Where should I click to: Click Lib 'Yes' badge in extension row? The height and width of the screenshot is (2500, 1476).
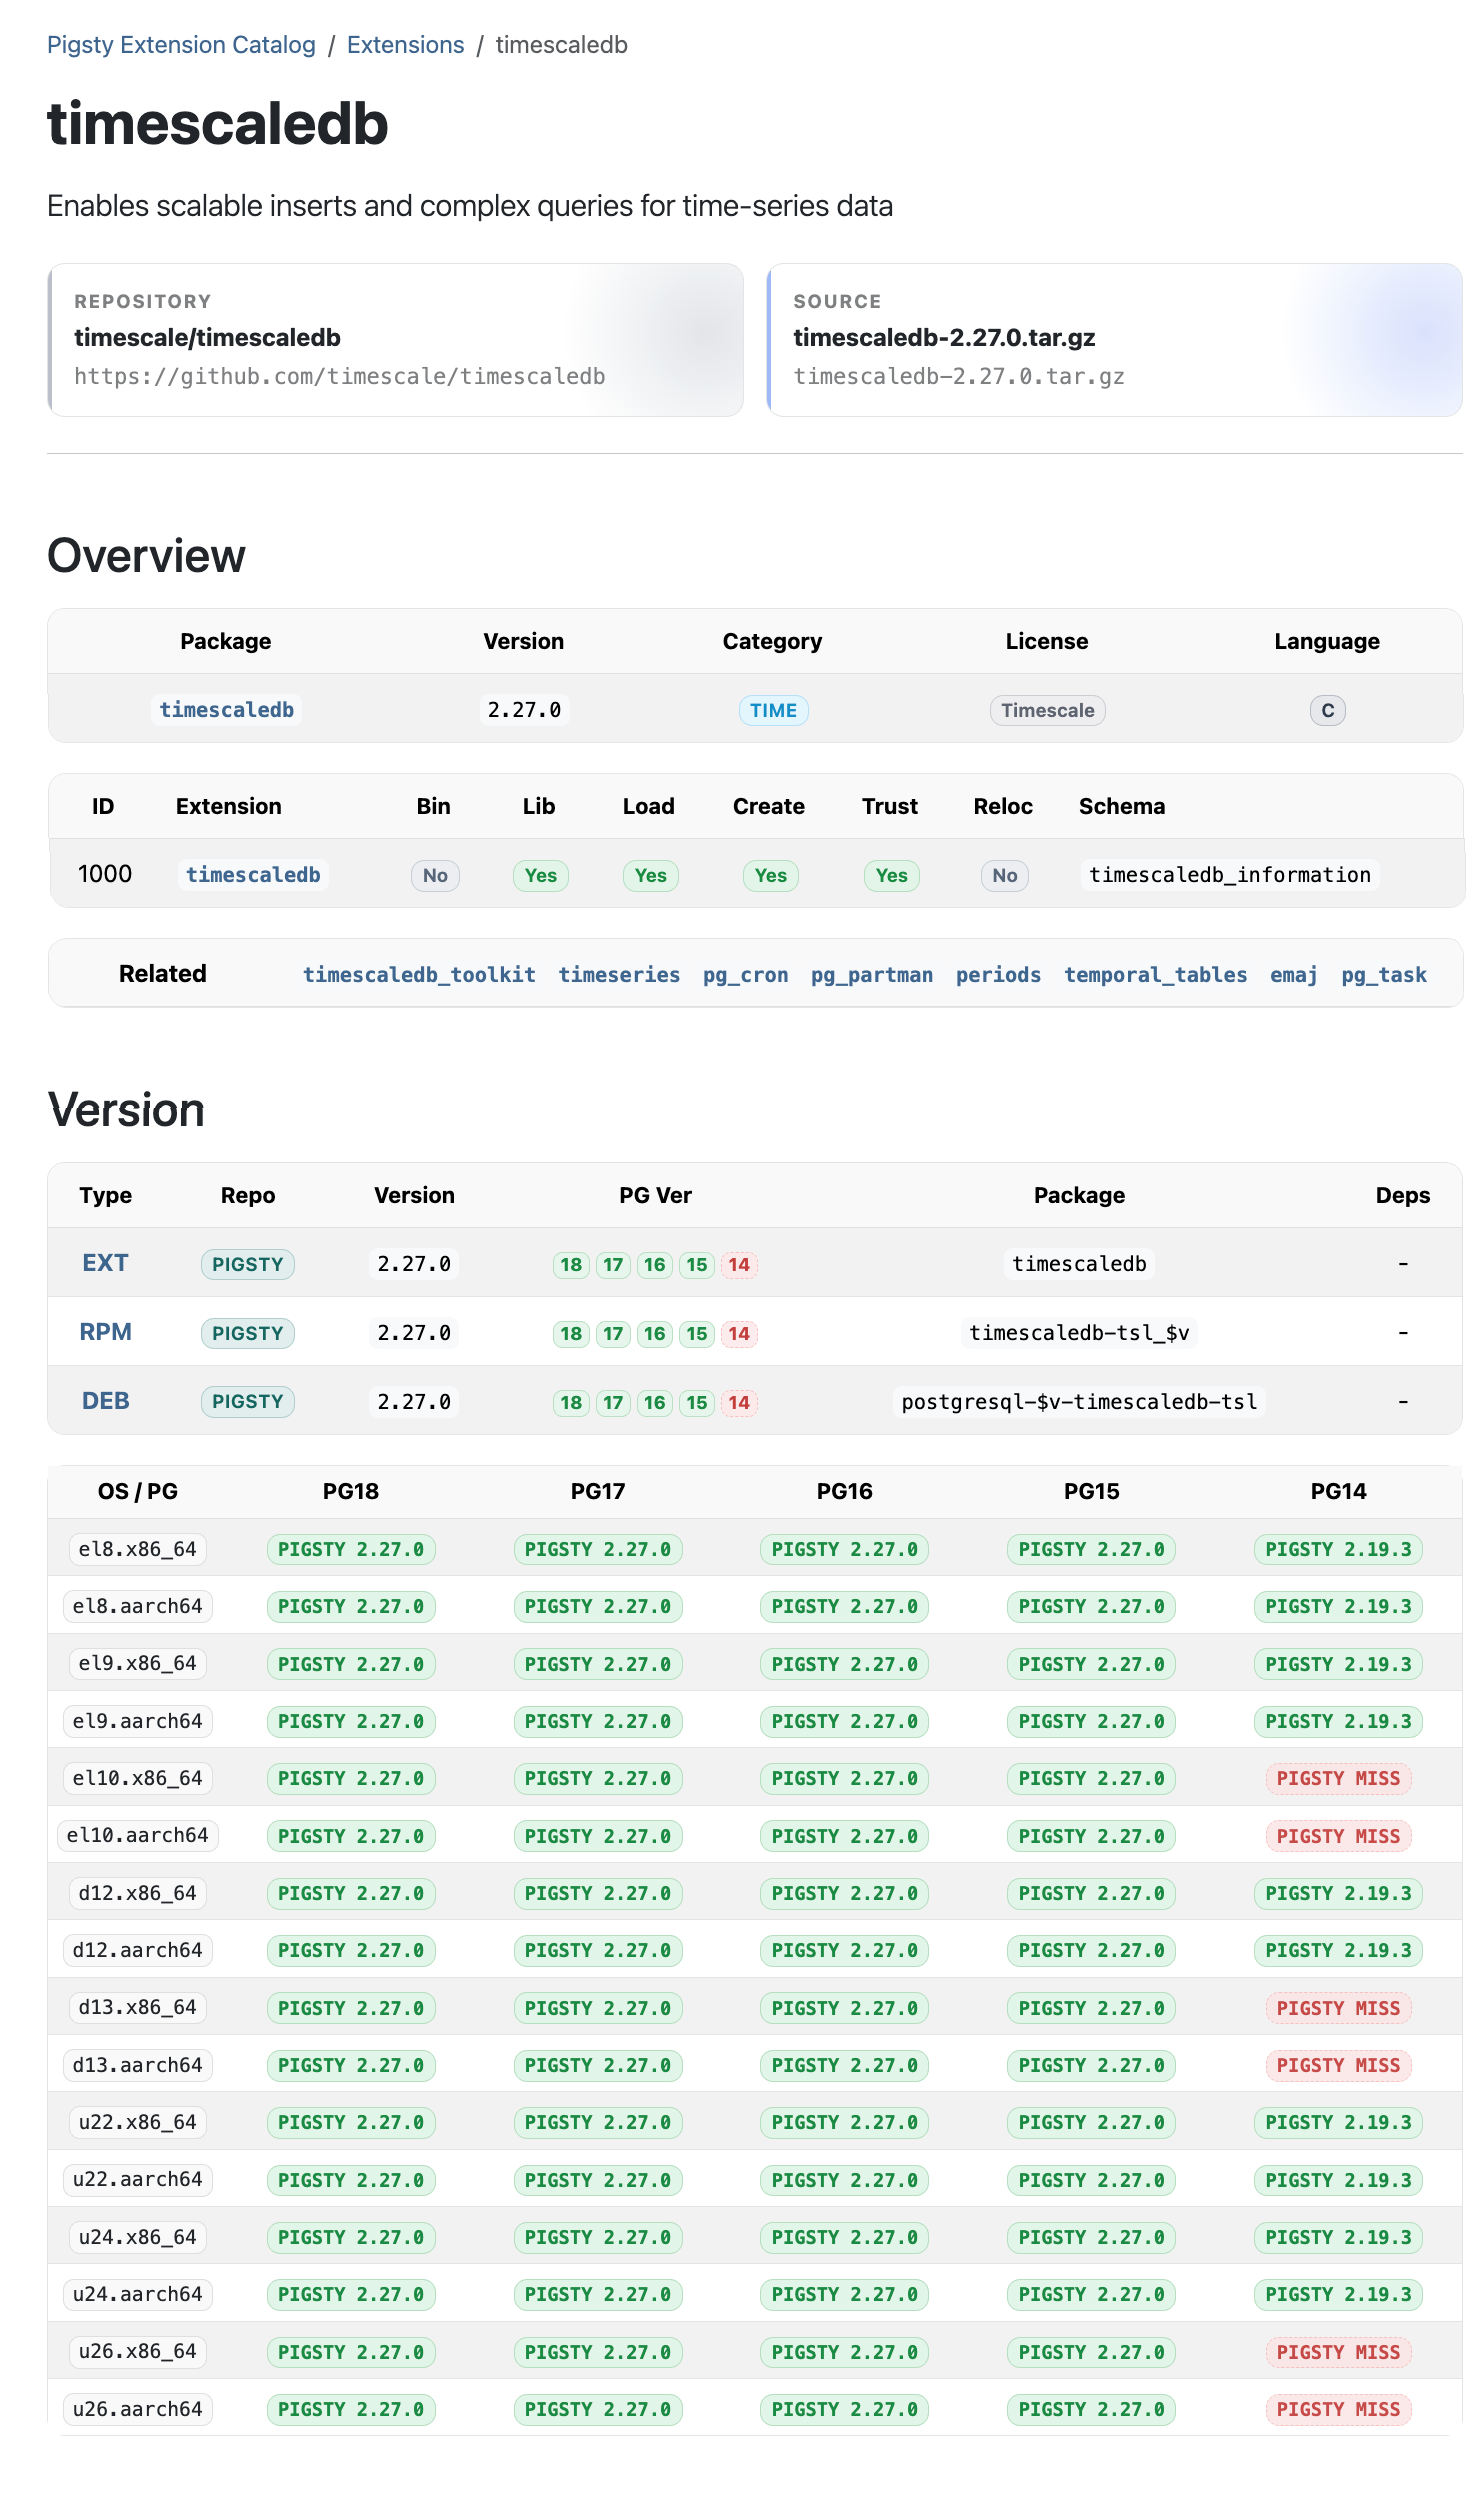coord(540,876)
